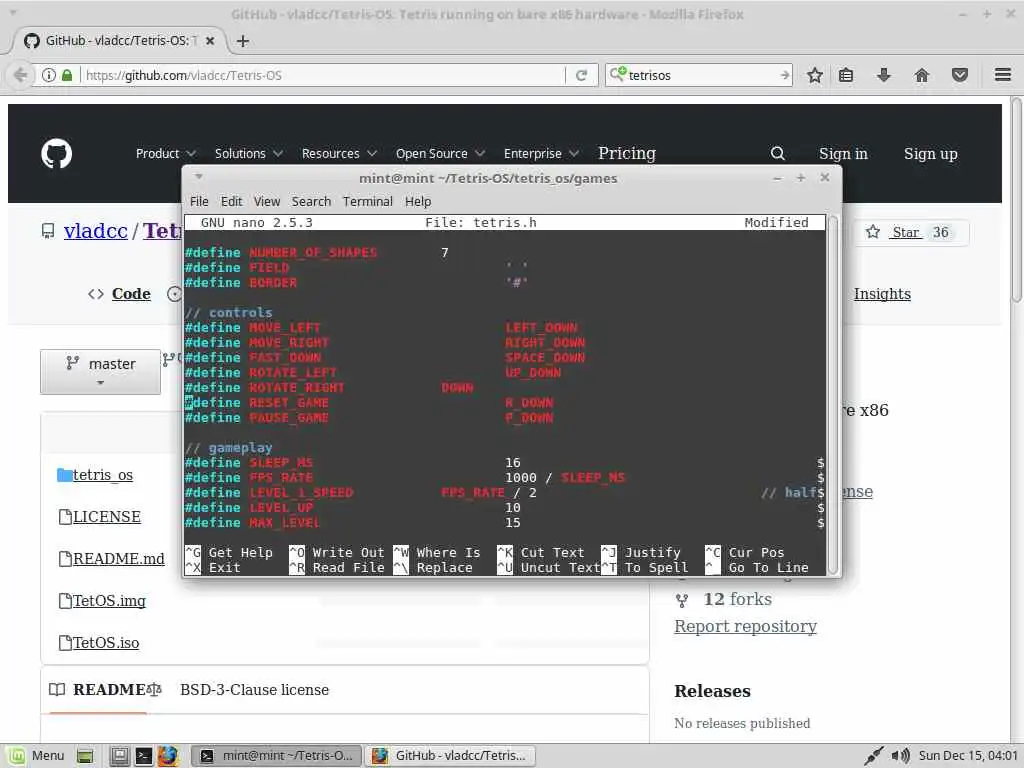1024x768 pixels.
Task: Launch Firefox from the panel launcher icon
Action: point(167,756)
